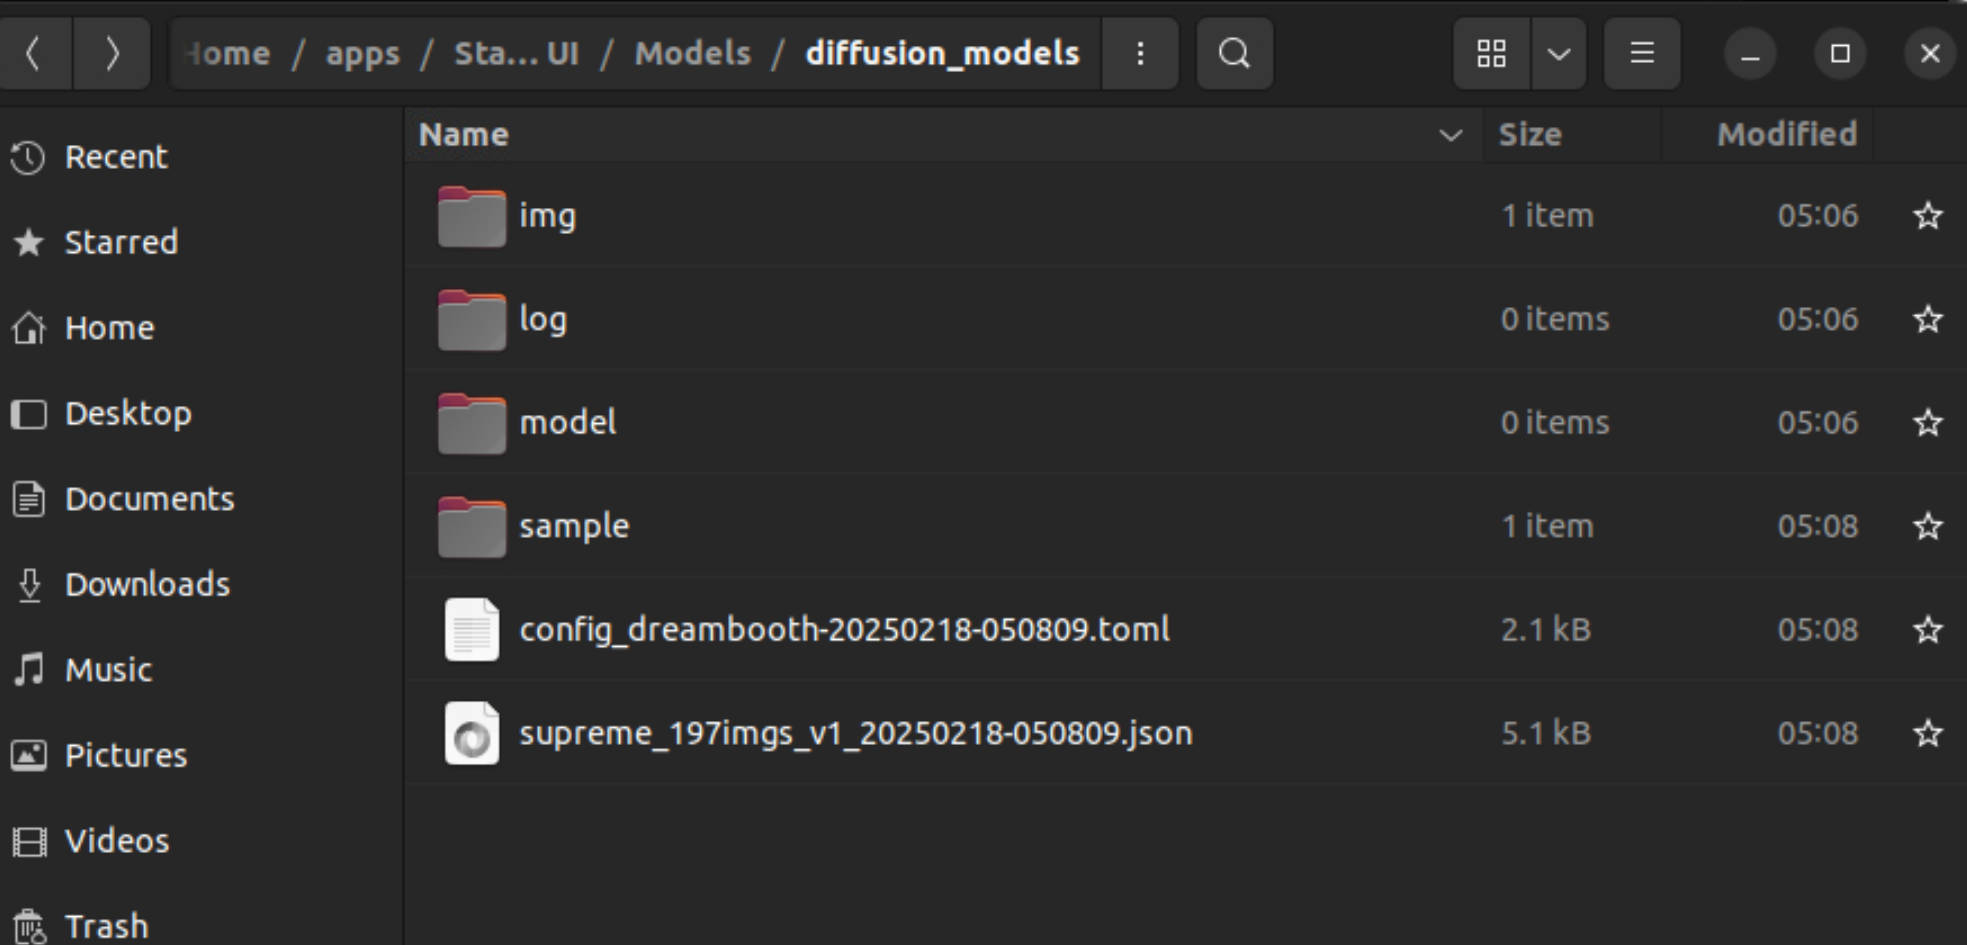Open the search bar
The image size is (1967, 945).
(1235, 54)
